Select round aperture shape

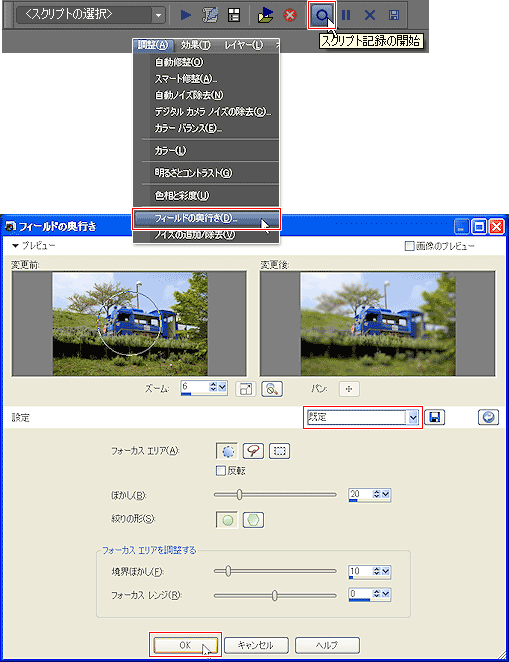tap(227, 520)
